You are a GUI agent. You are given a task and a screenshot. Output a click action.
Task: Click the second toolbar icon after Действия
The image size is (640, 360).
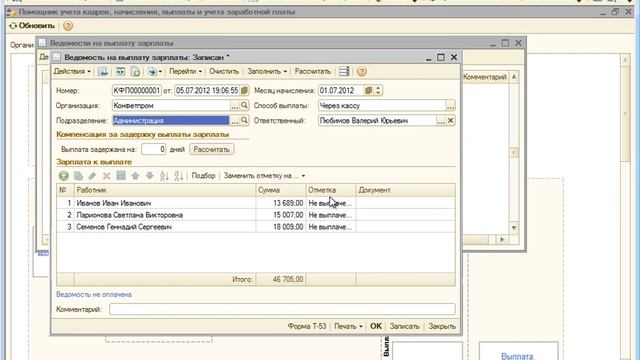(x=120, y=71)
